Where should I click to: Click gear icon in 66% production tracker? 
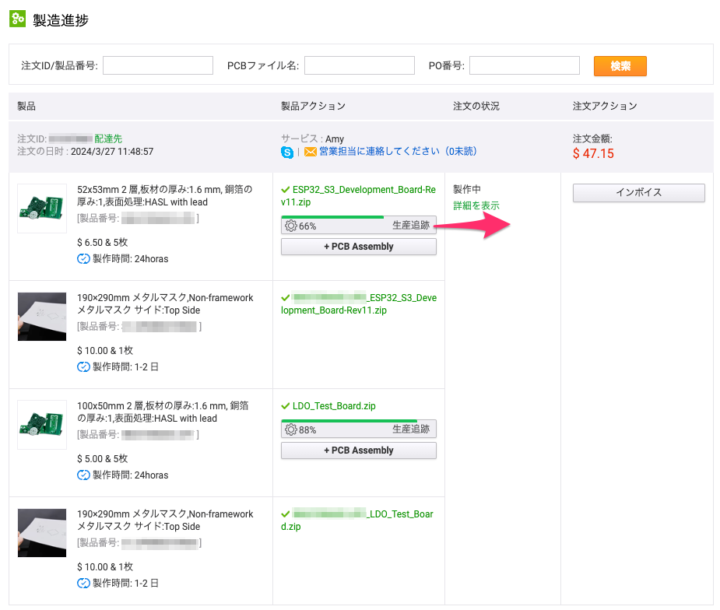point(291,226)
